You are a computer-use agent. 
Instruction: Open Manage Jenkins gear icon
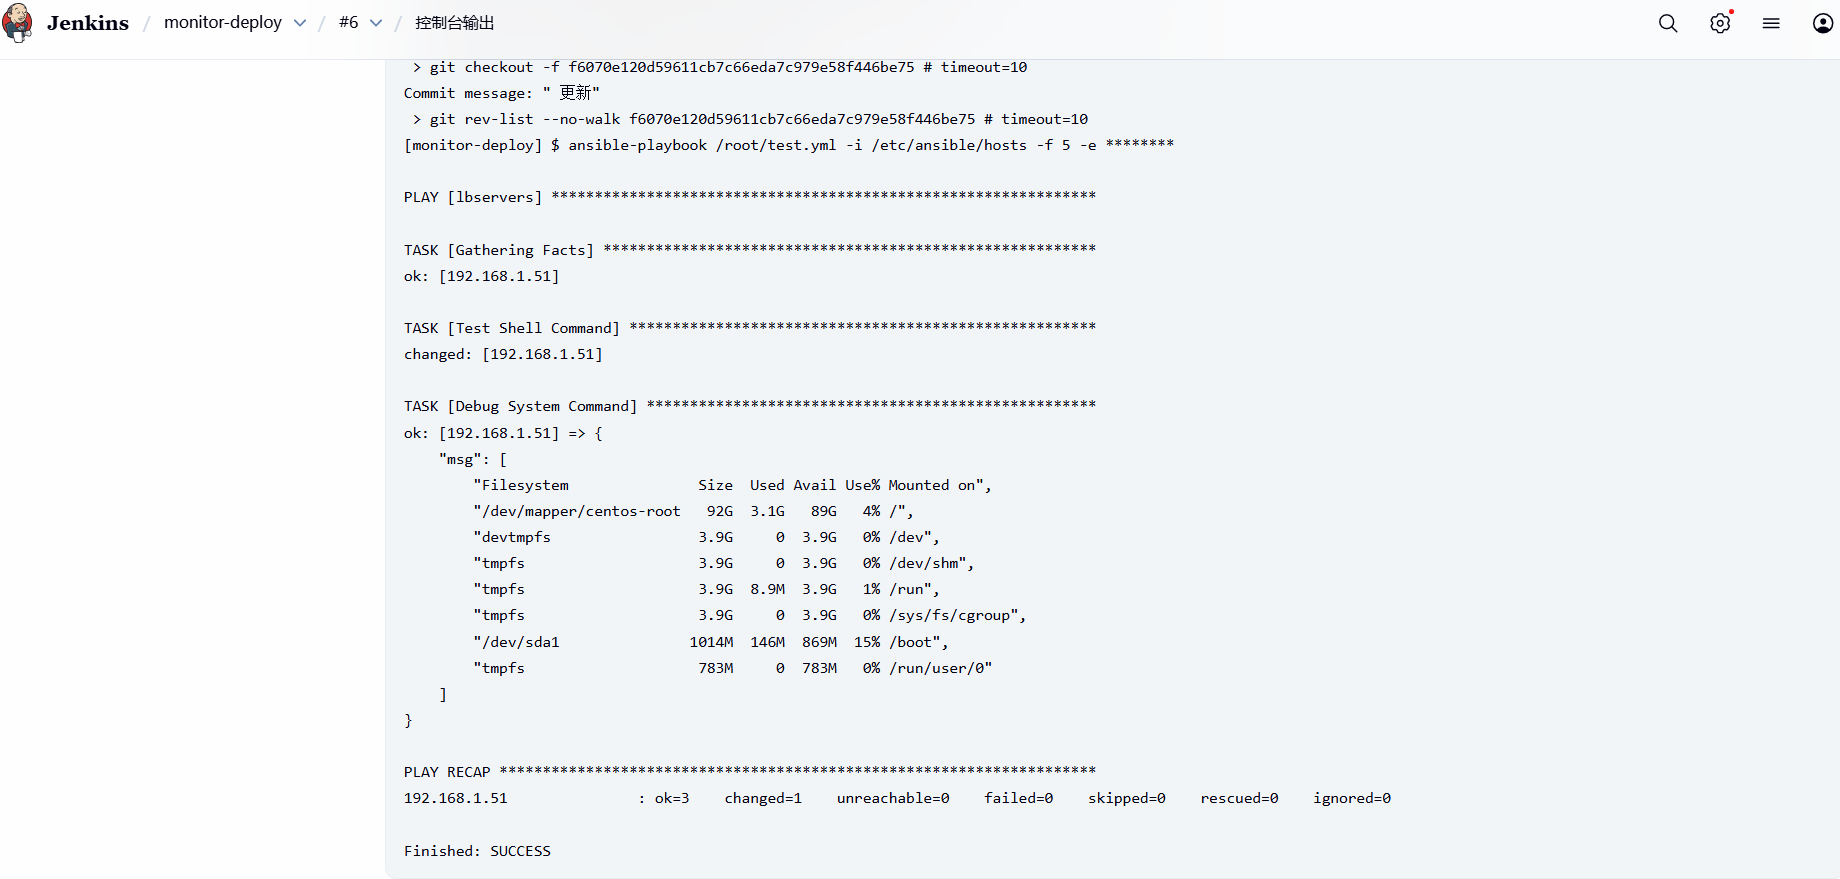pos(1720,23)
